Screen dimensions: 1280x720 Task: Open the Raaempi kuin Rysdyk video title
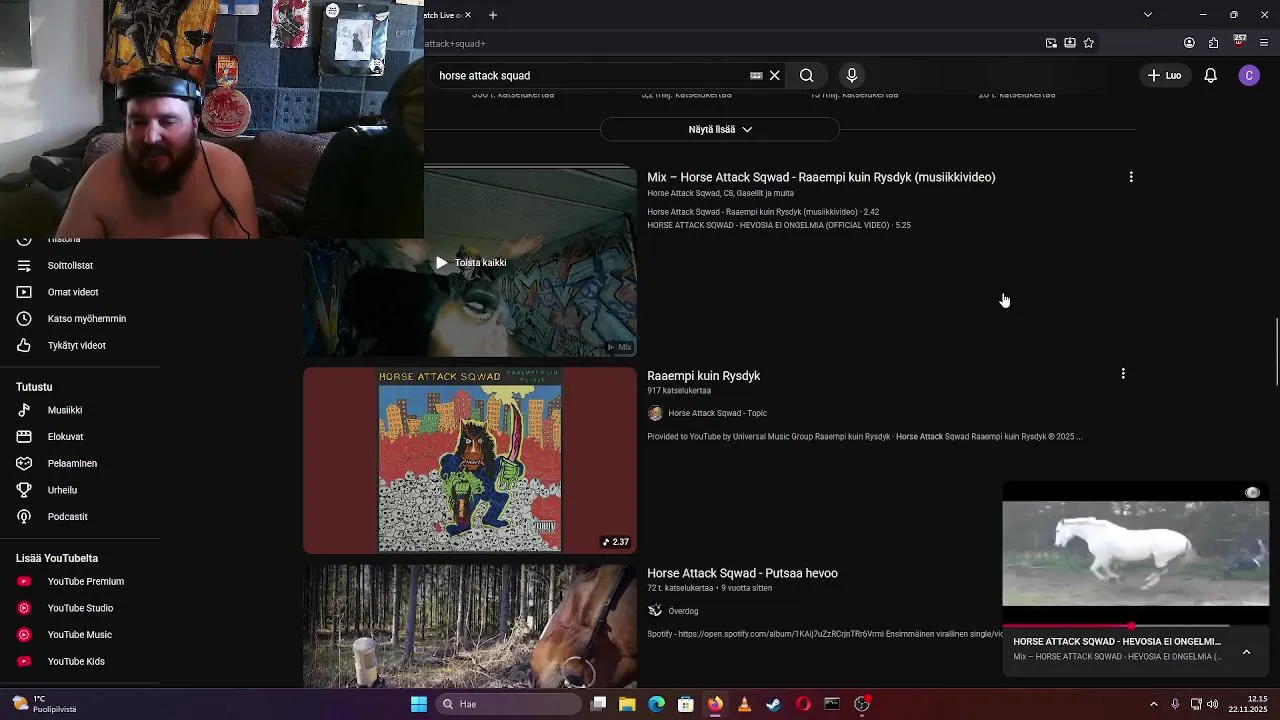pyautogui.click(x=704, y=376)
